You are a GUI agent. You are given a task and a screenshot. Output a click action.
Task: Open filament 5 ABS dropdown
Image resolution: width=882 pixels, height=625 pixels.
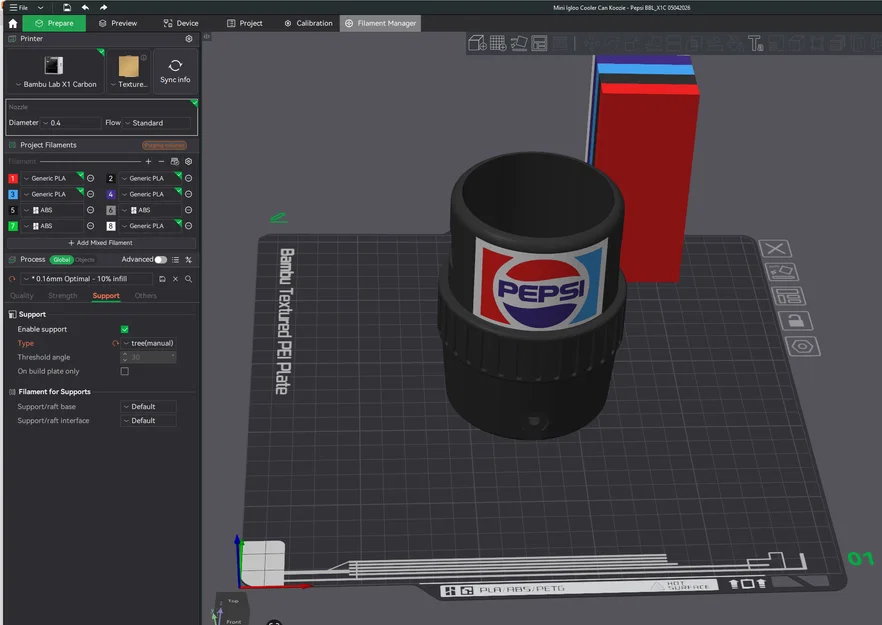pos(52,210)
